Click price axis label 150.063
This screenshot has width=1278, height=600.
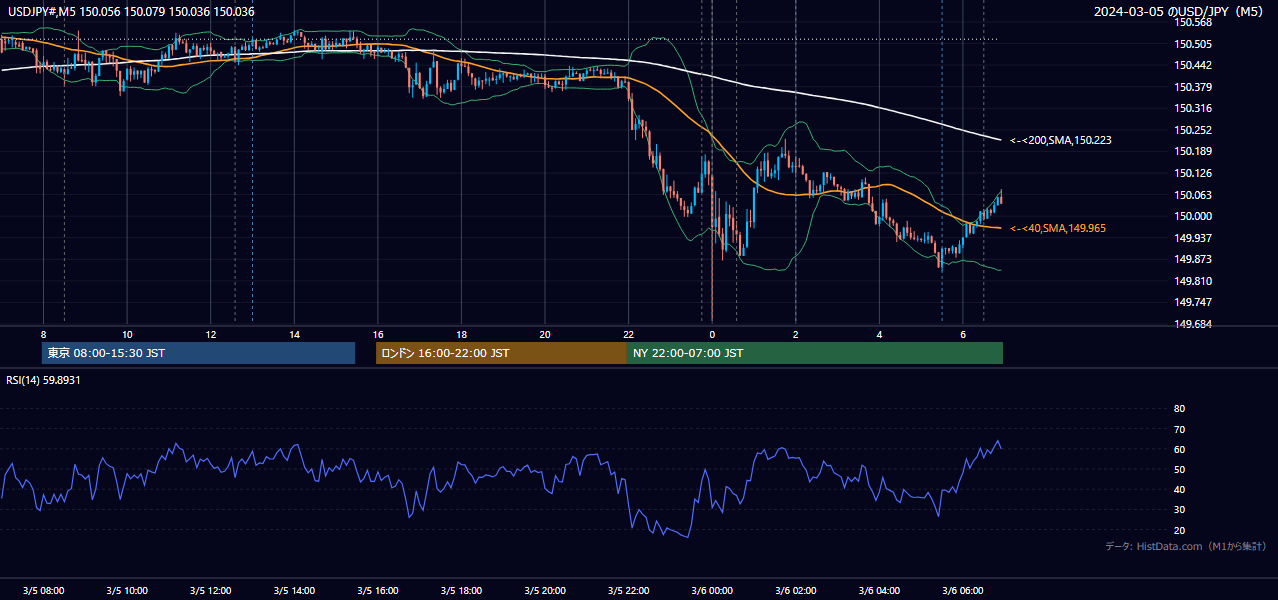1193,195
